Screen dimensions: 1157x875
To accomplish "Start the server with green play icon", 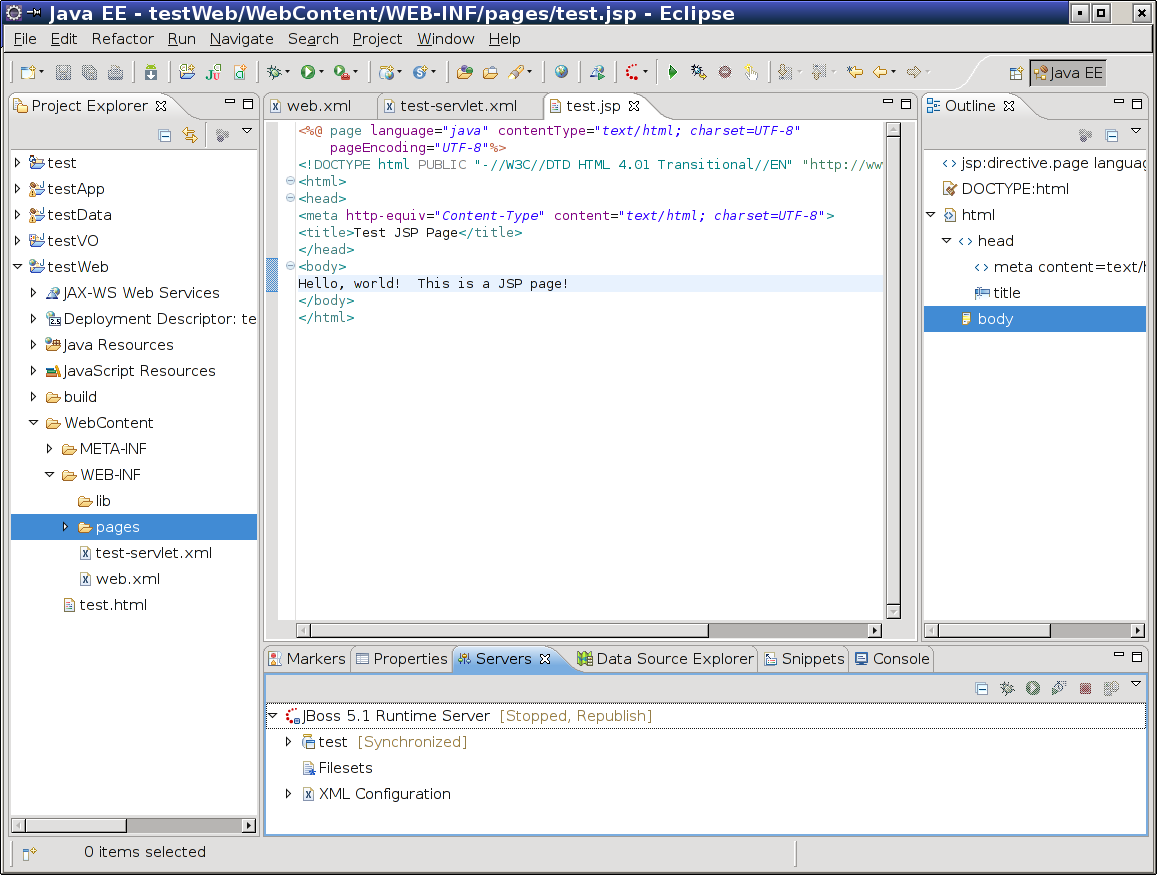I will (1033, 688).
